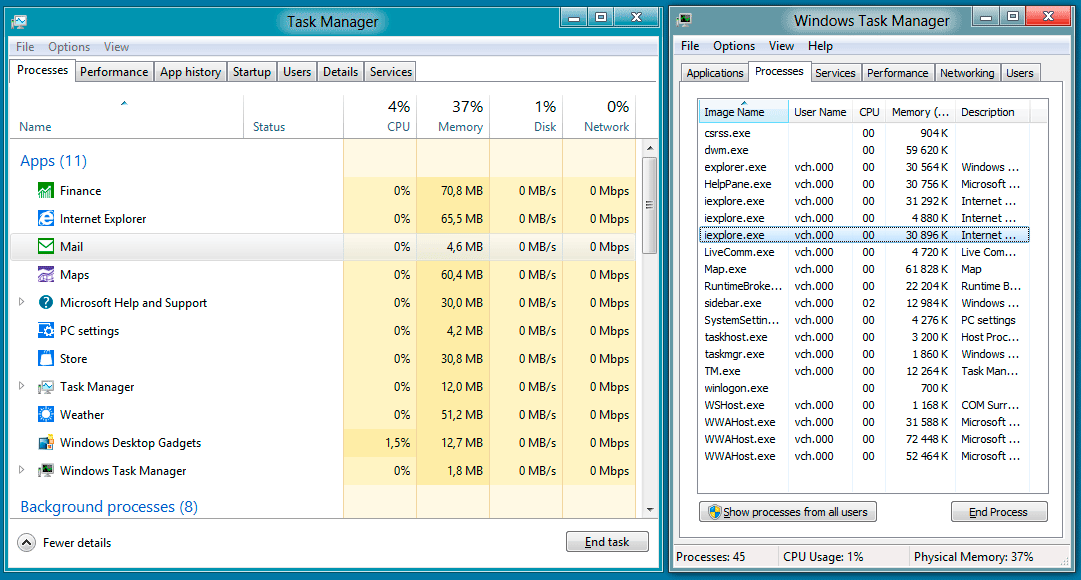Sort by Image Name column header

[x=743, y=112]
